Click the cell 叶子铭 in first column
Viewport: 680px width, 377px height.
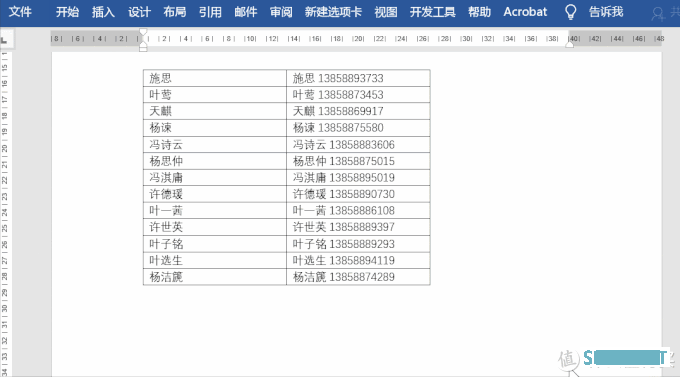point(215,244)
